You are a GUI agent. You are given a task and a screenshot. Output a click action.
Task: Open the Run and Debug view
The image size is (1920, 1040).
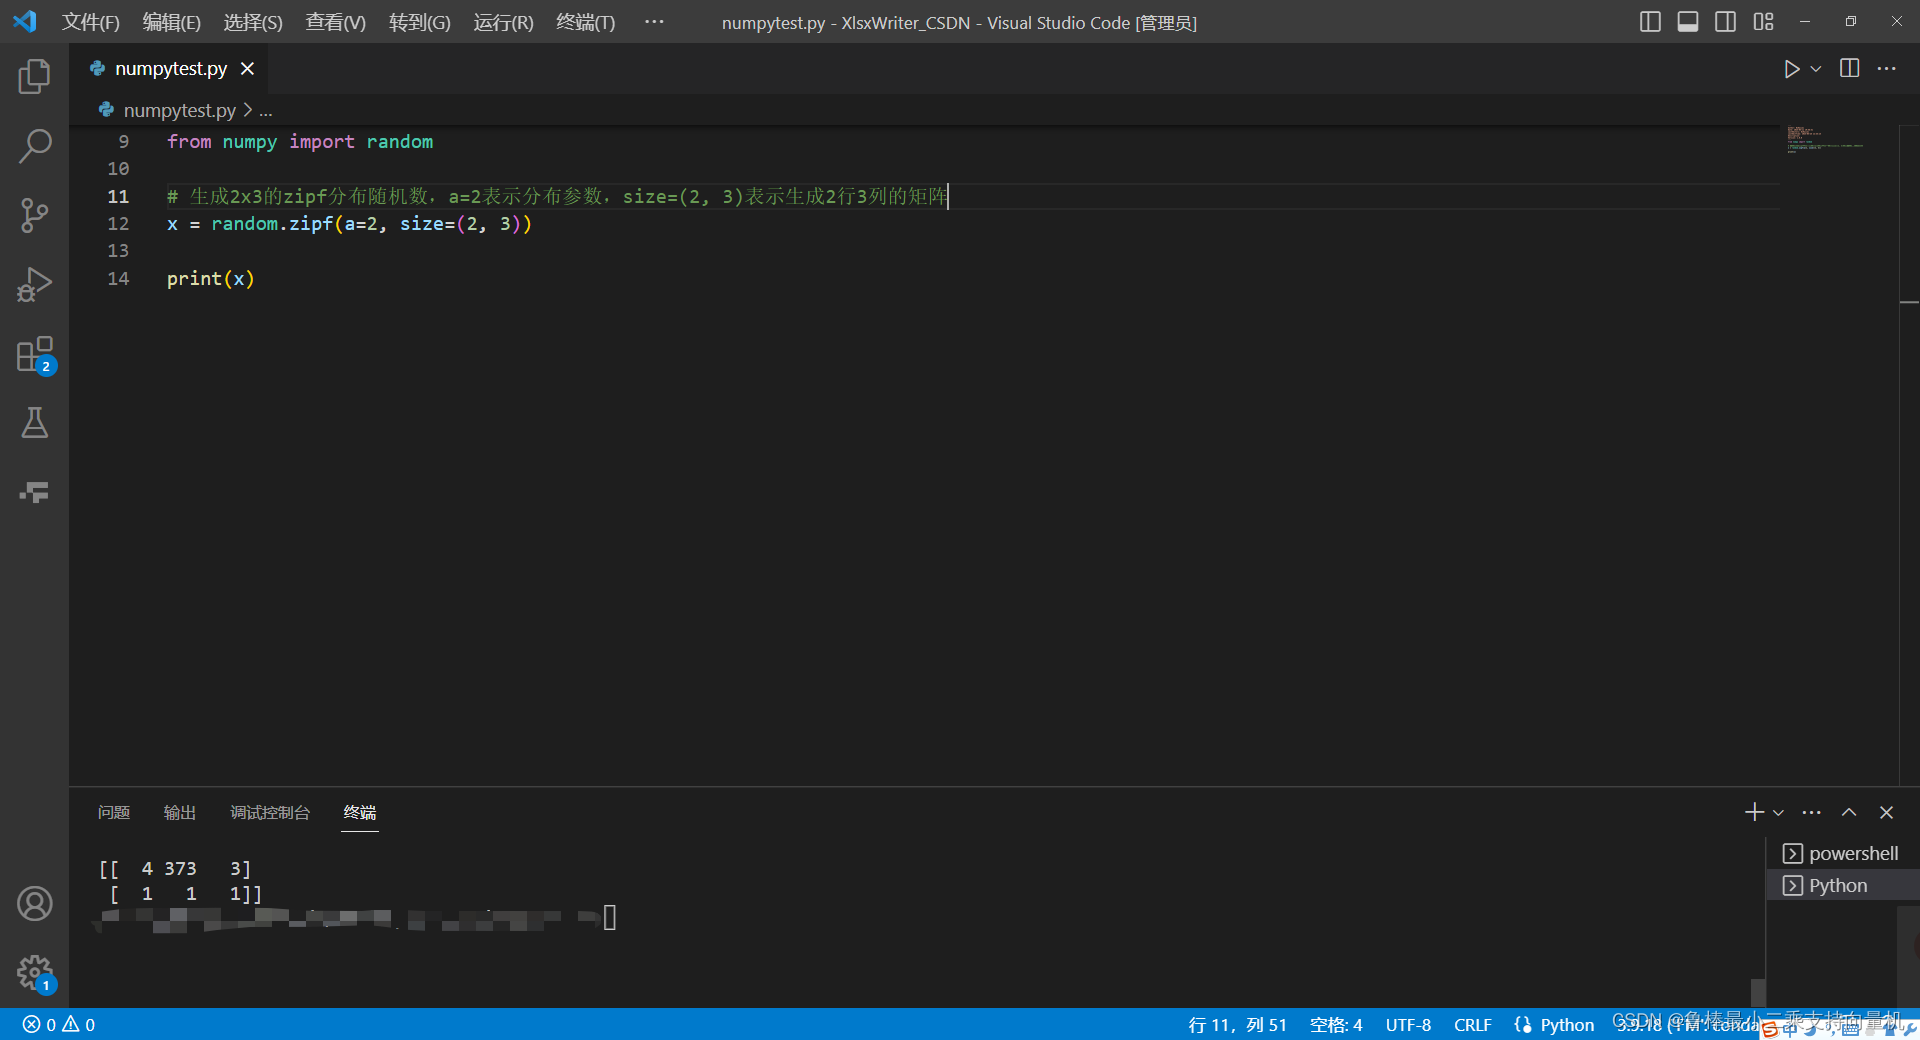pos(34,284)
